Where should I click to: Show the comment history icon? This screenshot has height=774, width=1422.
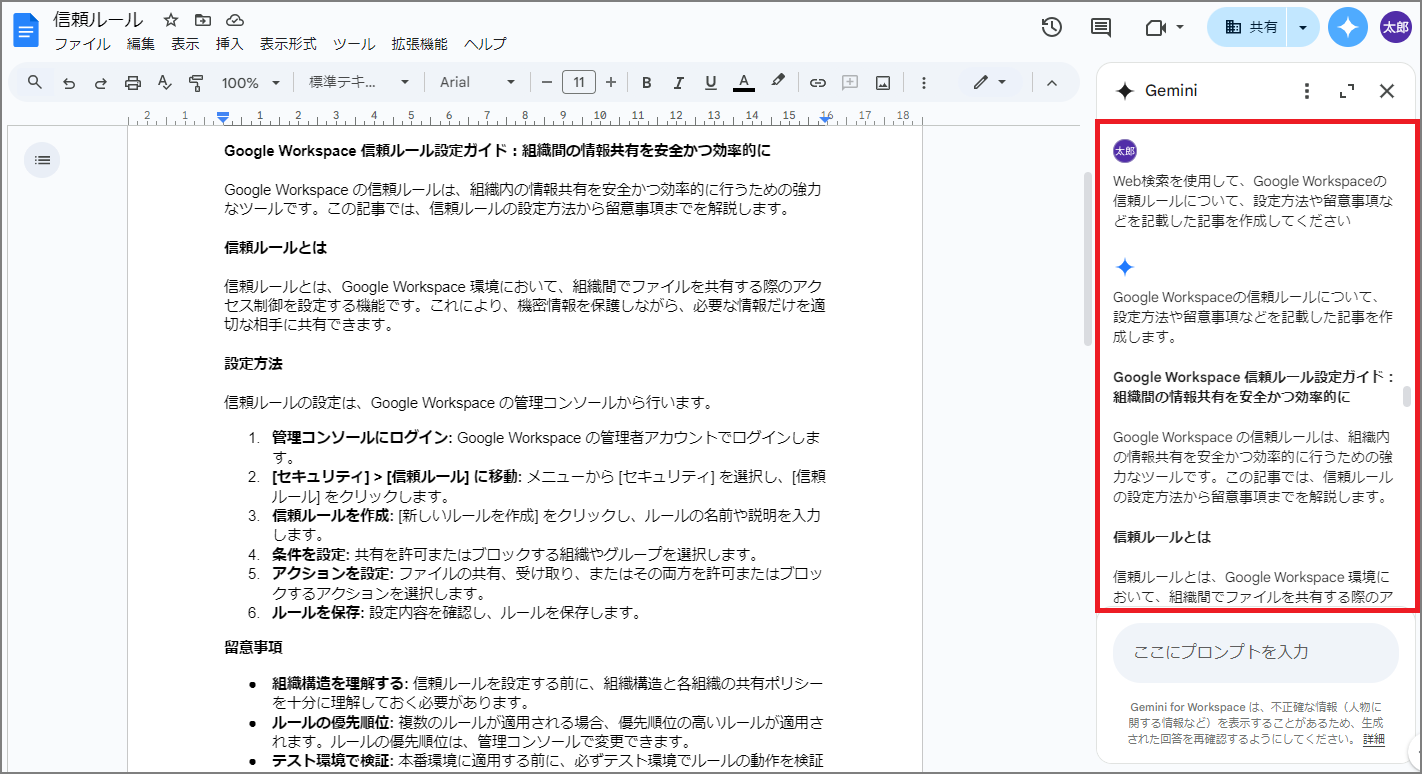coord(1101,27)
